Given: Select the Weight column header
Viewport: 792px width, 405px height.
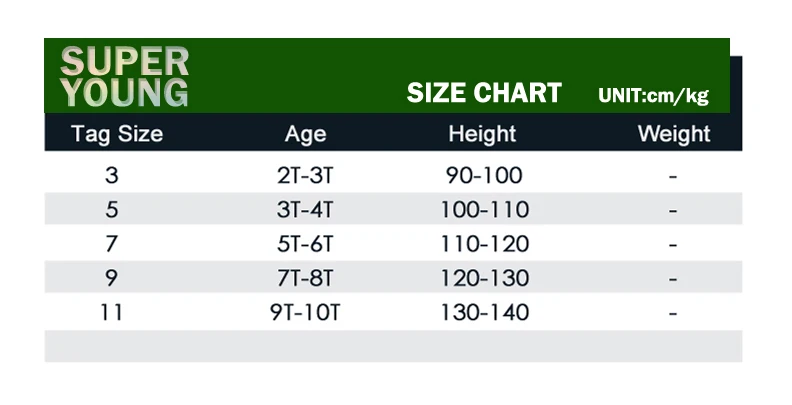Looking at the screenshot, I should pos(674,134).
